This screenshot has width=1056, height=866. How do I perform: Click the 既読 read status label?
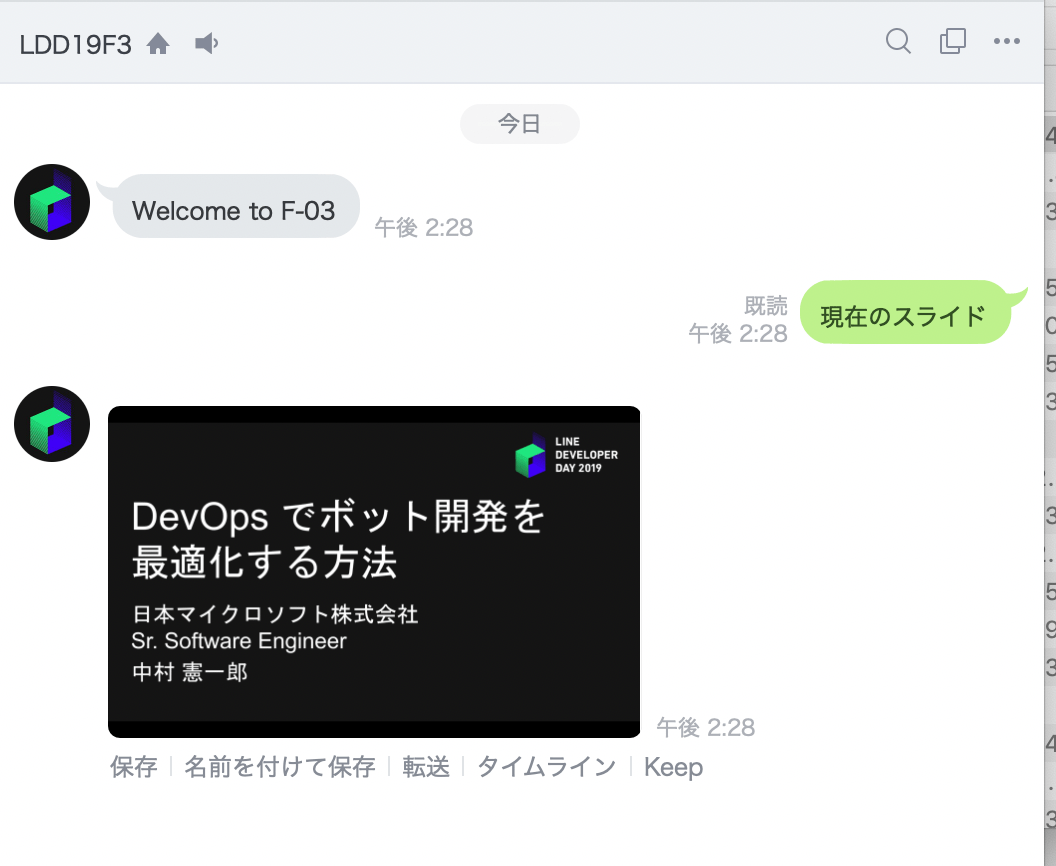[x=766, y=306]
